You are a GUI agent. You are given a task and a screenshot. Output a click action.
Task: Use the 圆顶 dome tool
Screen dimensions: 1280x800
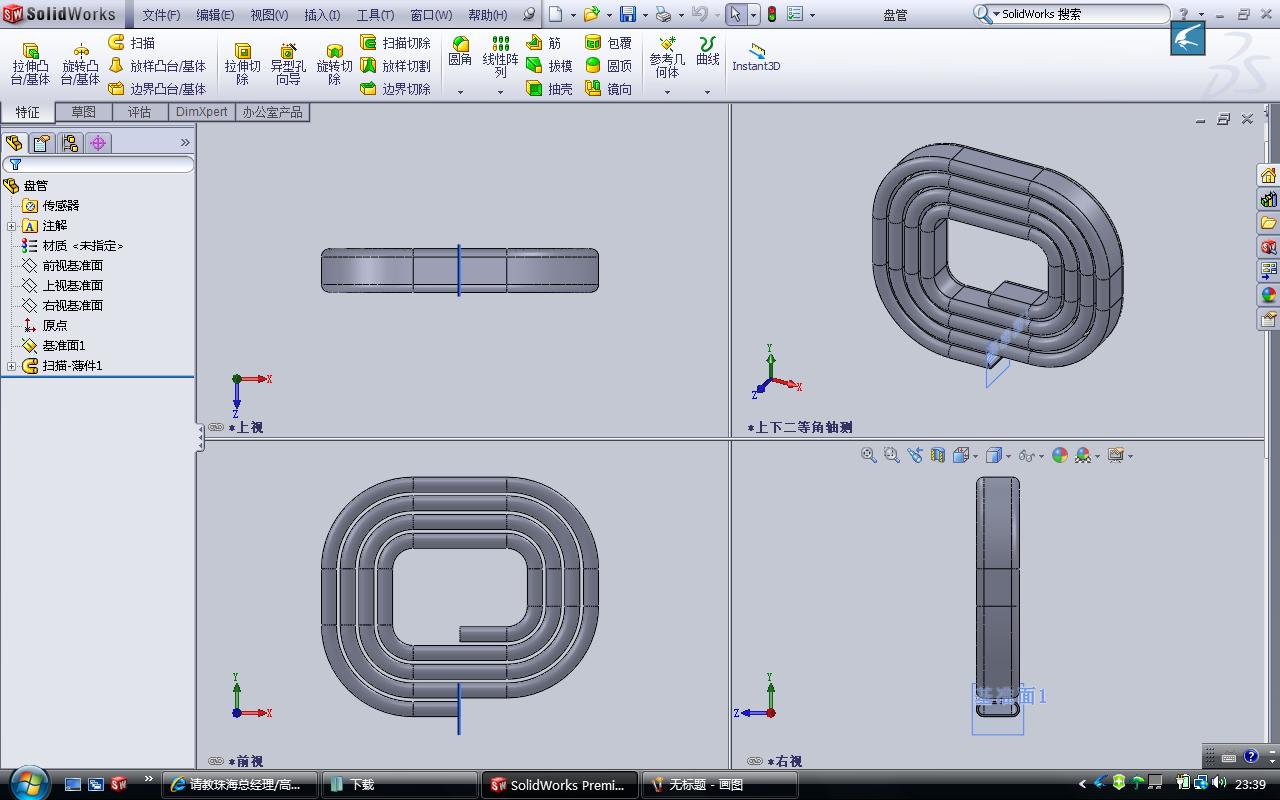[x=608, y=66]
